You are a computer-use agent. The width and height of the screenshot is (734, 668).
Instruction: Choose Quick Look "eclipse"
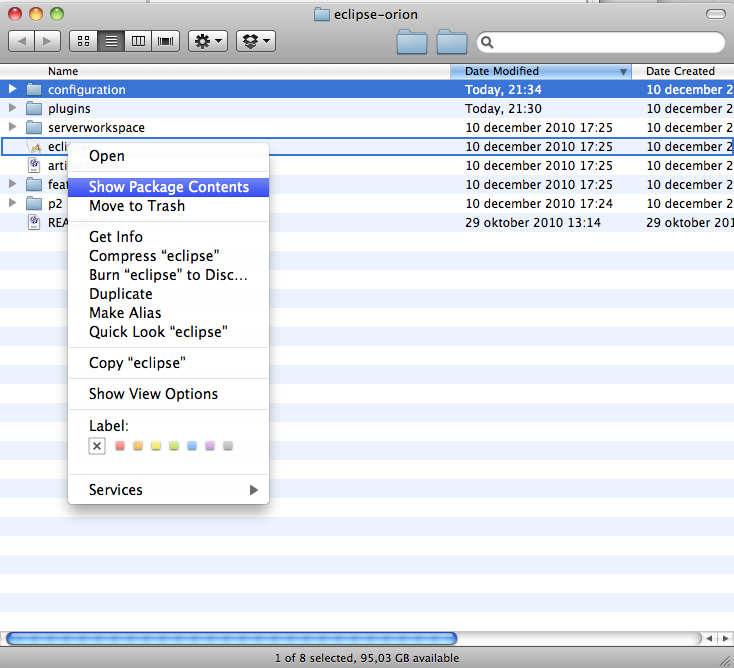[169, 332]
